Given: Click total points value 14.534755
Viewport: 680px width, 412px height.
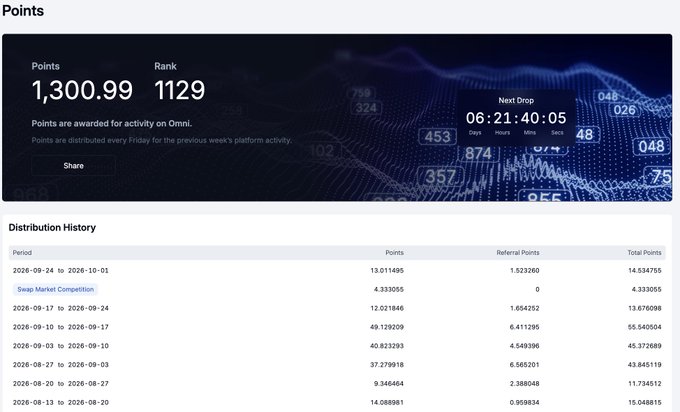Looking at the screenshot, I should [x=644, y=270].
